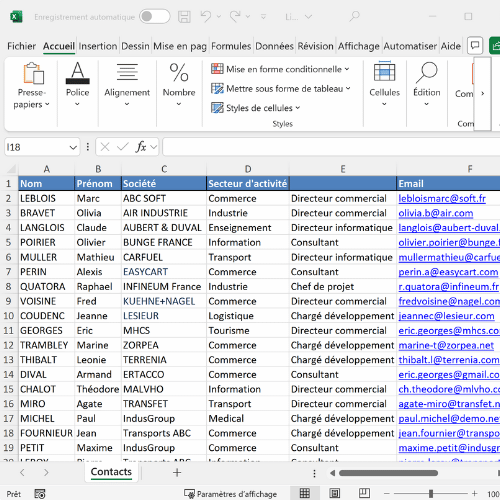Confirm entry with the checkmark icon
This screenshot has height=500, width=500.
[123, 147]
